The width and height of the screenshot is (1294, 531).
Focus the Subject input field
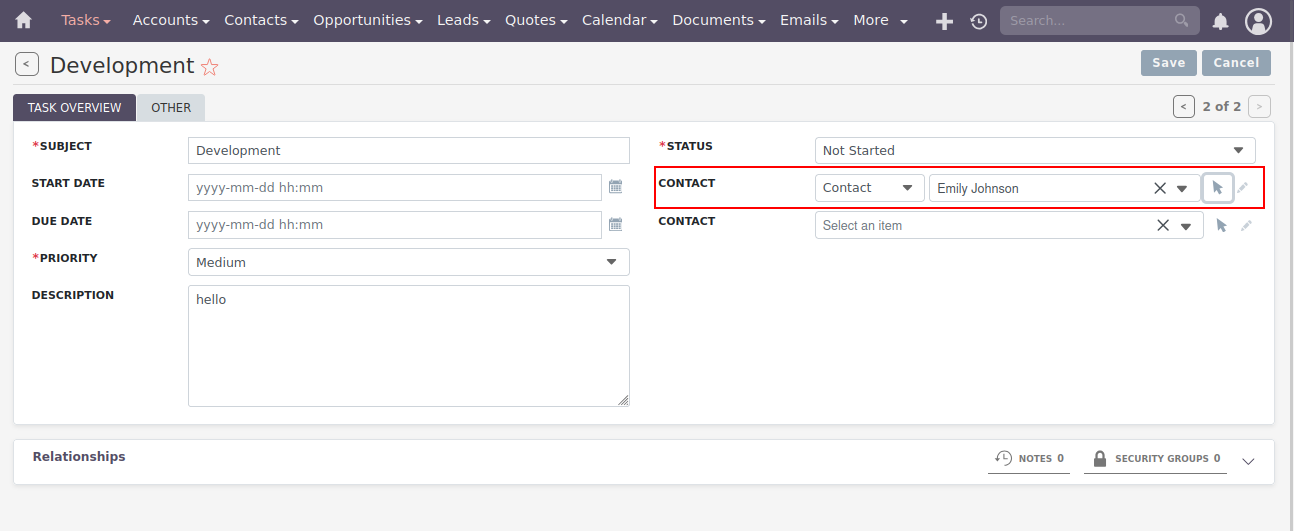[409, 150]
